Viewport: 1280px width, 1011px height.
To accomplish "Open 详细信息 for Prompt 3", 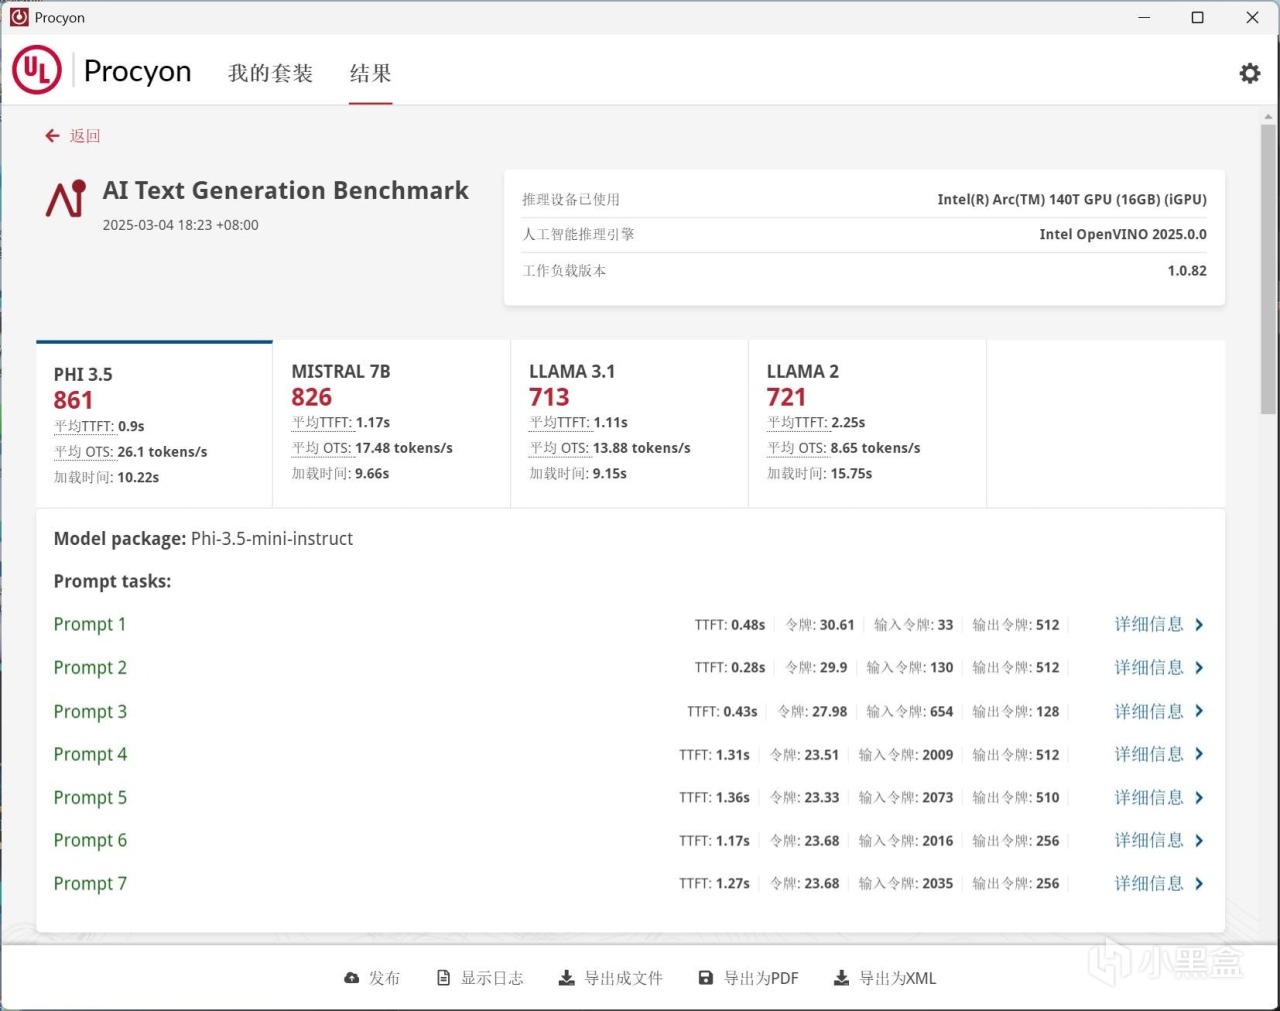I will pos(1149,711).
